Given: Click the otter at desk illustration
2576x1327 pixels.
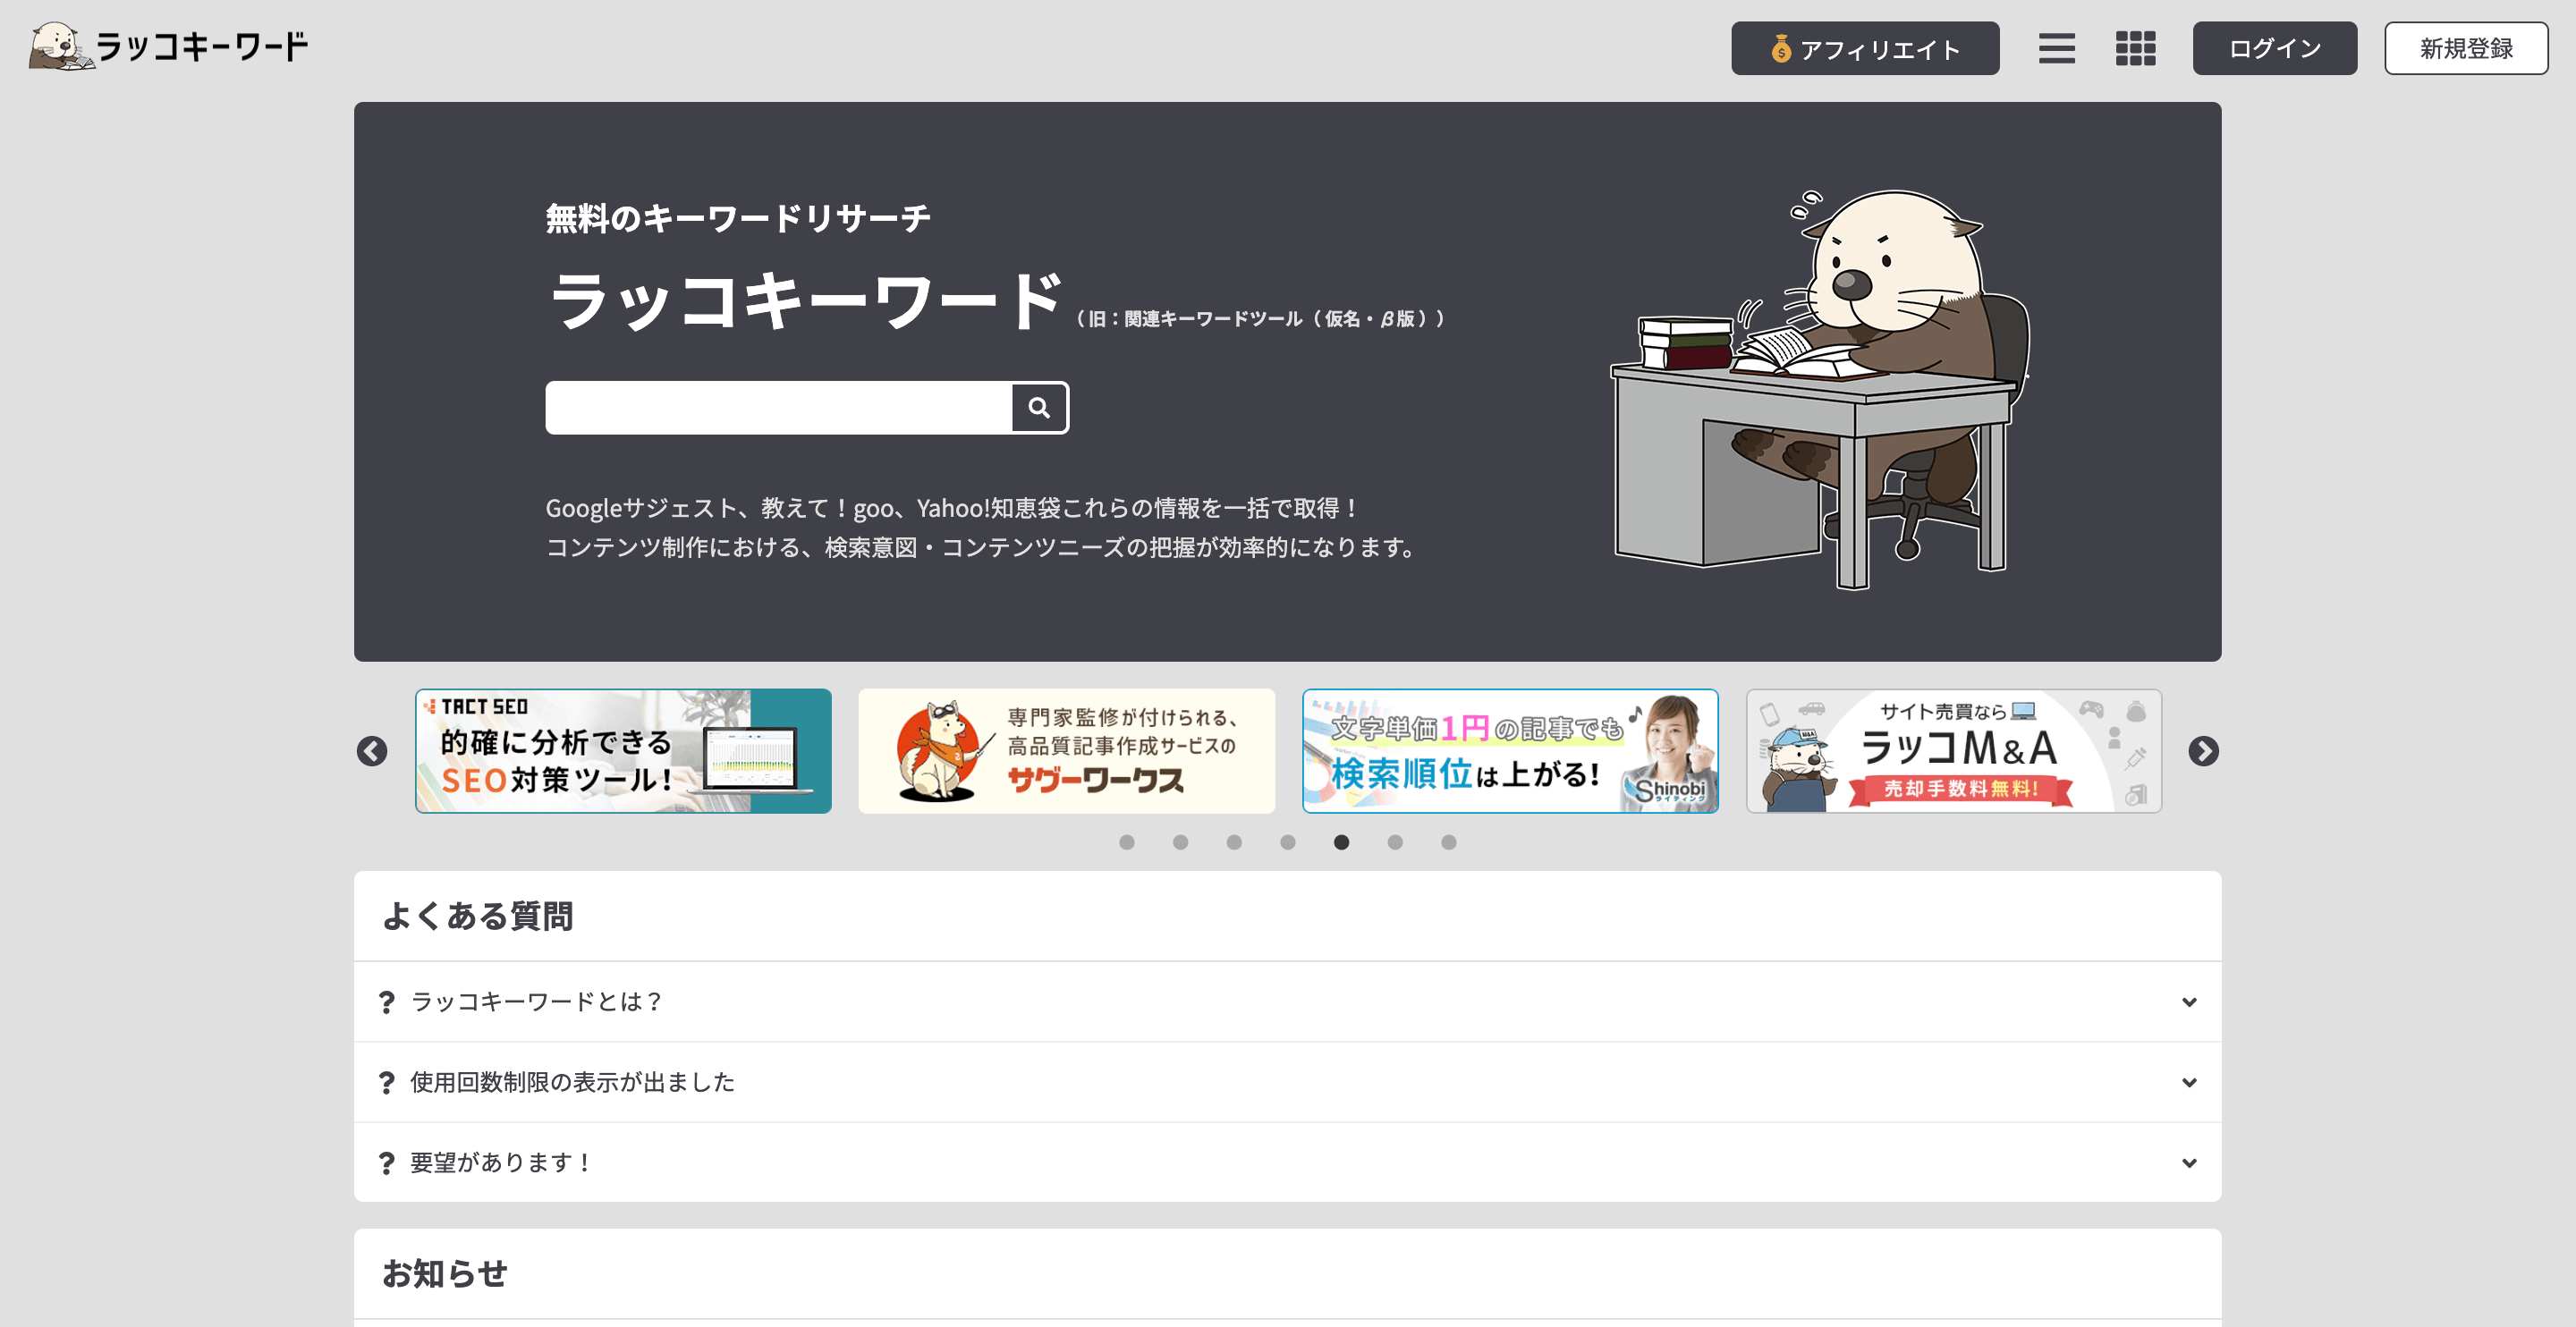Looking at the screenshot, I should coord(1820,388).
